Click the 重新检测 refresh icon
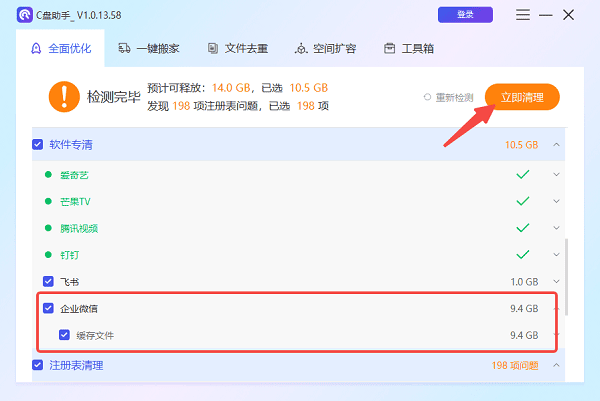The width and height of the screenshot is (600, 401). pyautogui.click(x=427, y=97)
